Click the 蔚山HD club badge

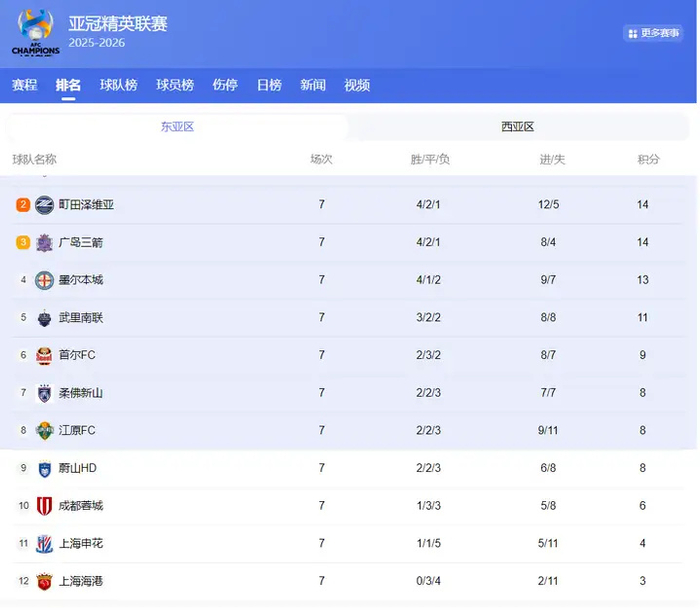(44, 468)
